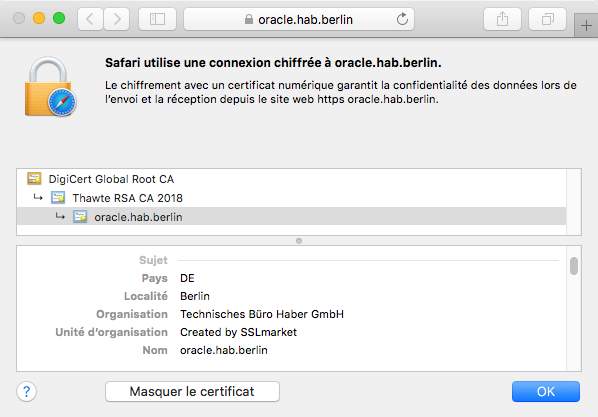Click the 'Masquer le certificat' button
The height and width of the screenshot is (417, 598).
[192, 391]
